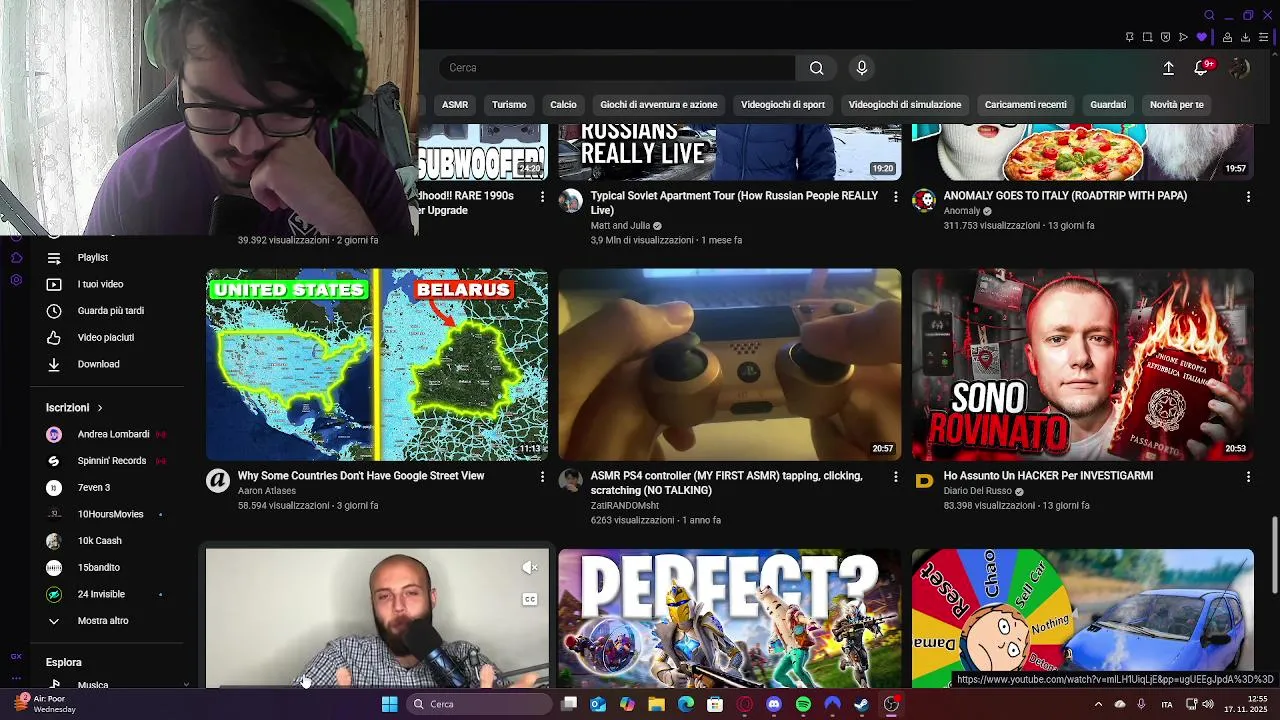Open options menu for Ho Assunto Un HACKER video
The height and width of the screenshot is (720, 1280).
click(1248, 477)
